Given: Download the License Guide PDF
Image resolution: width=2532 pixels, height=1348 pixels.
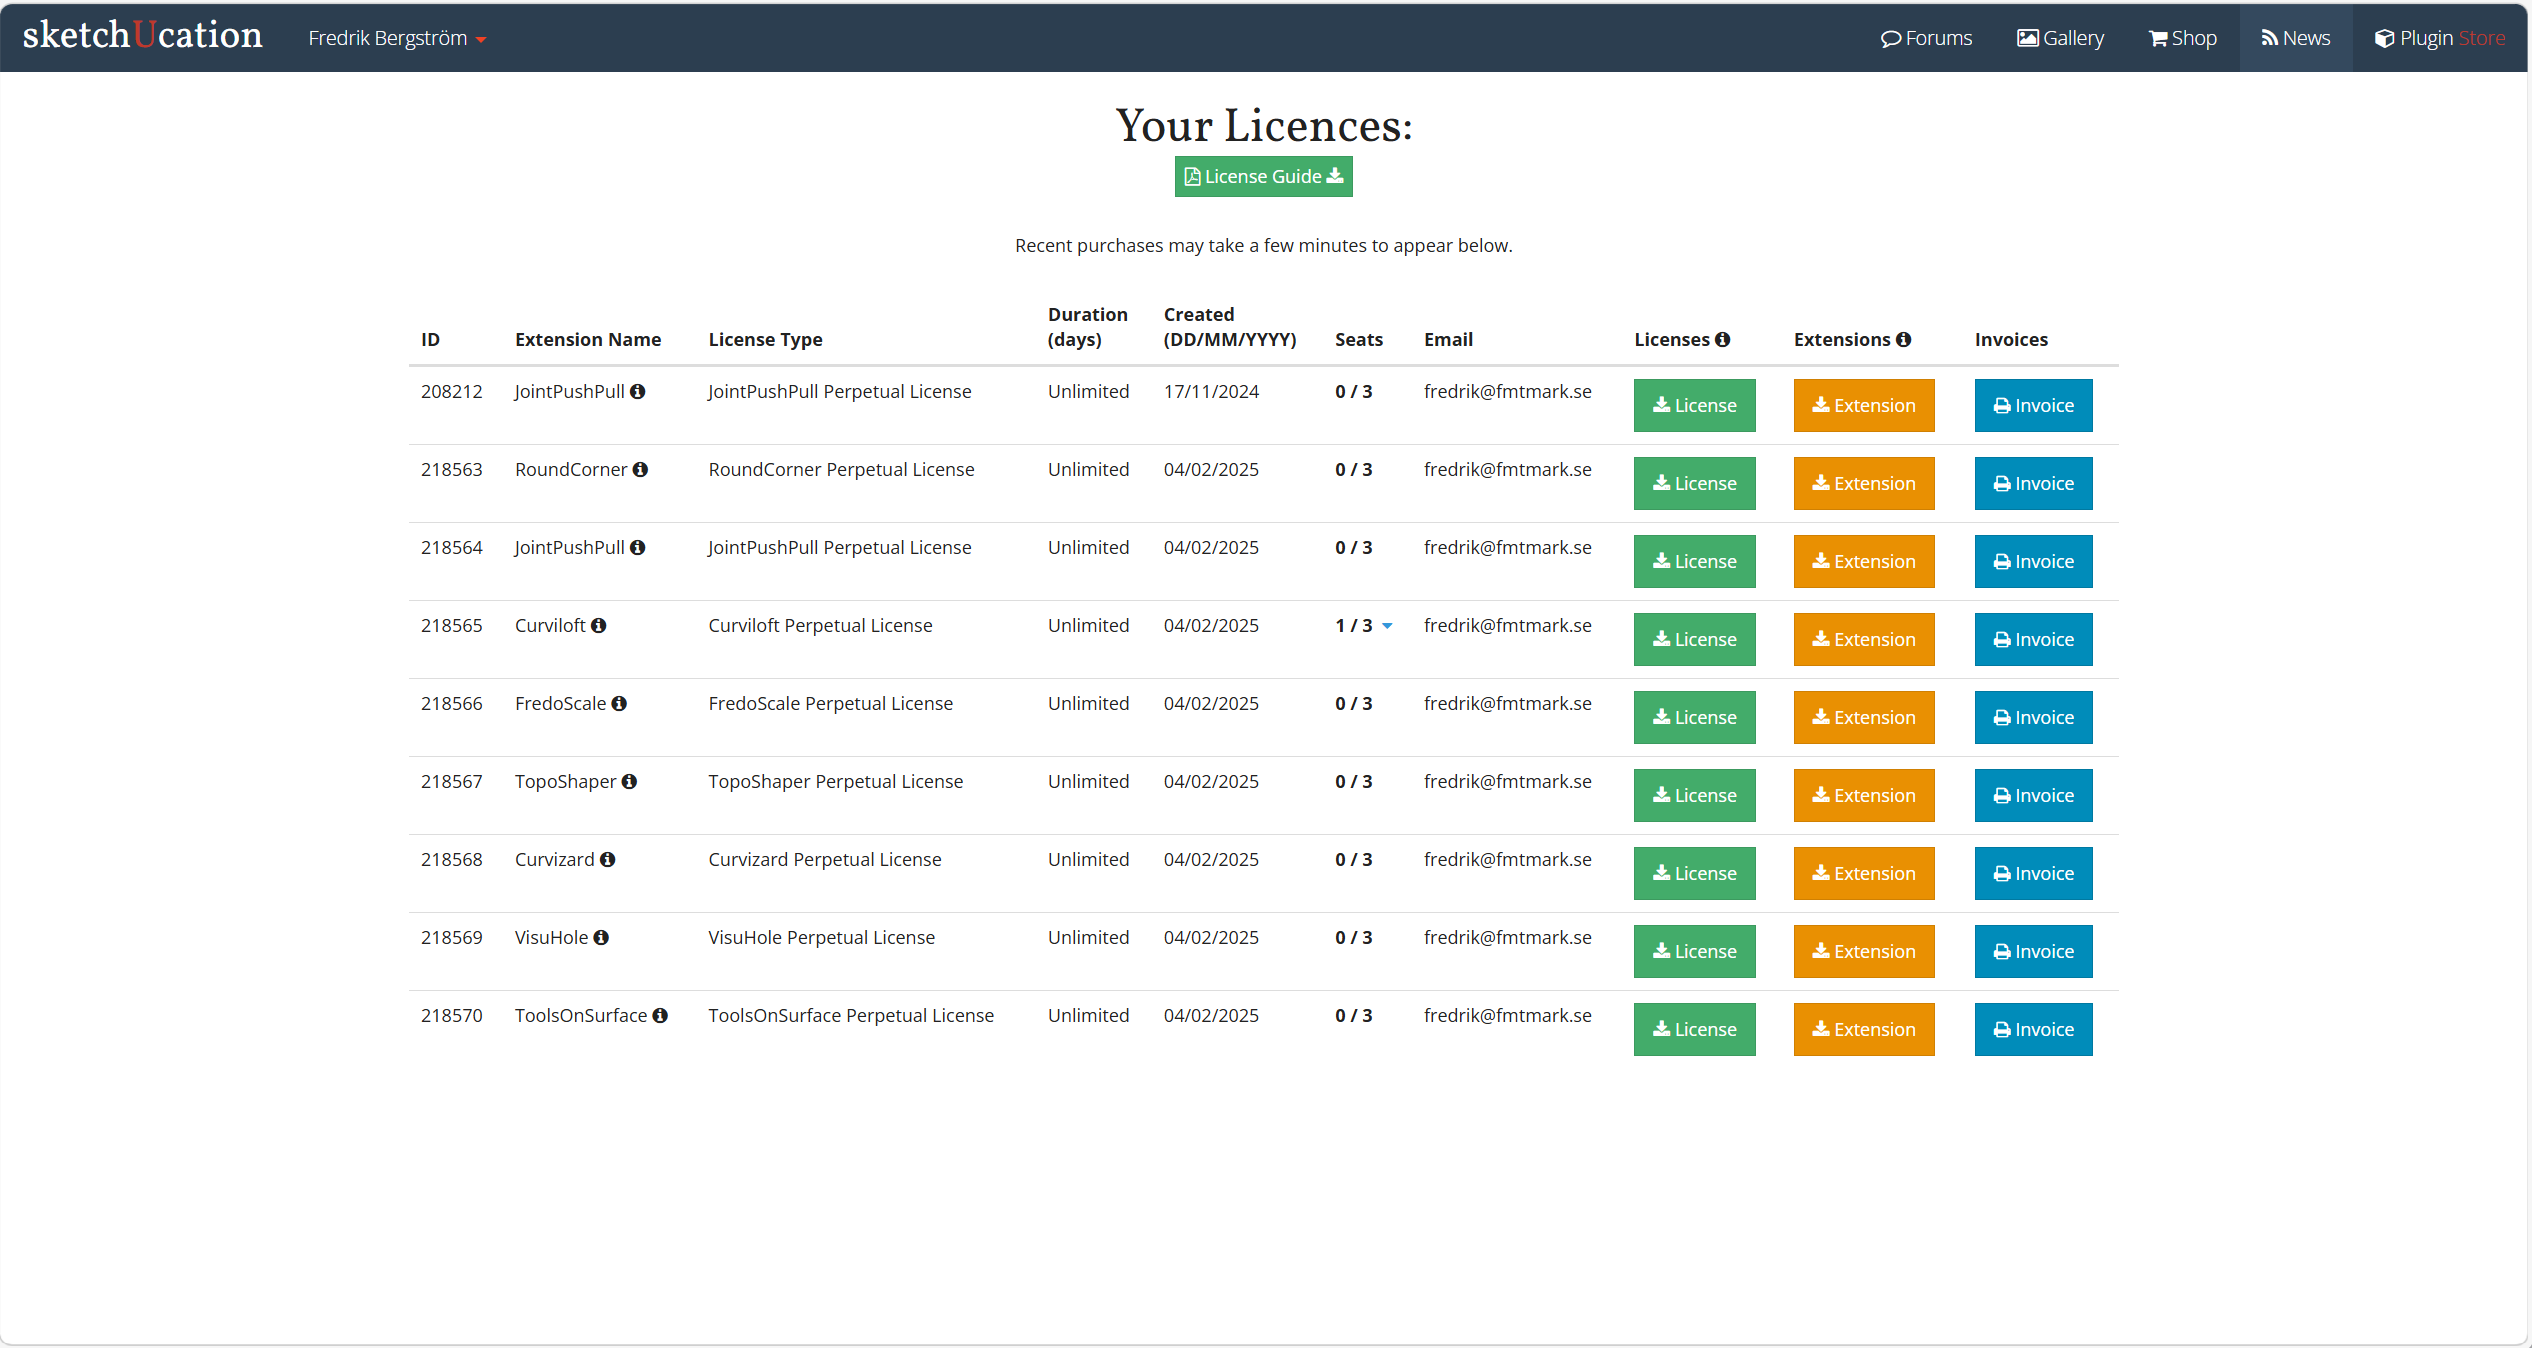Looking at the screenshot, I should 1263,177.
